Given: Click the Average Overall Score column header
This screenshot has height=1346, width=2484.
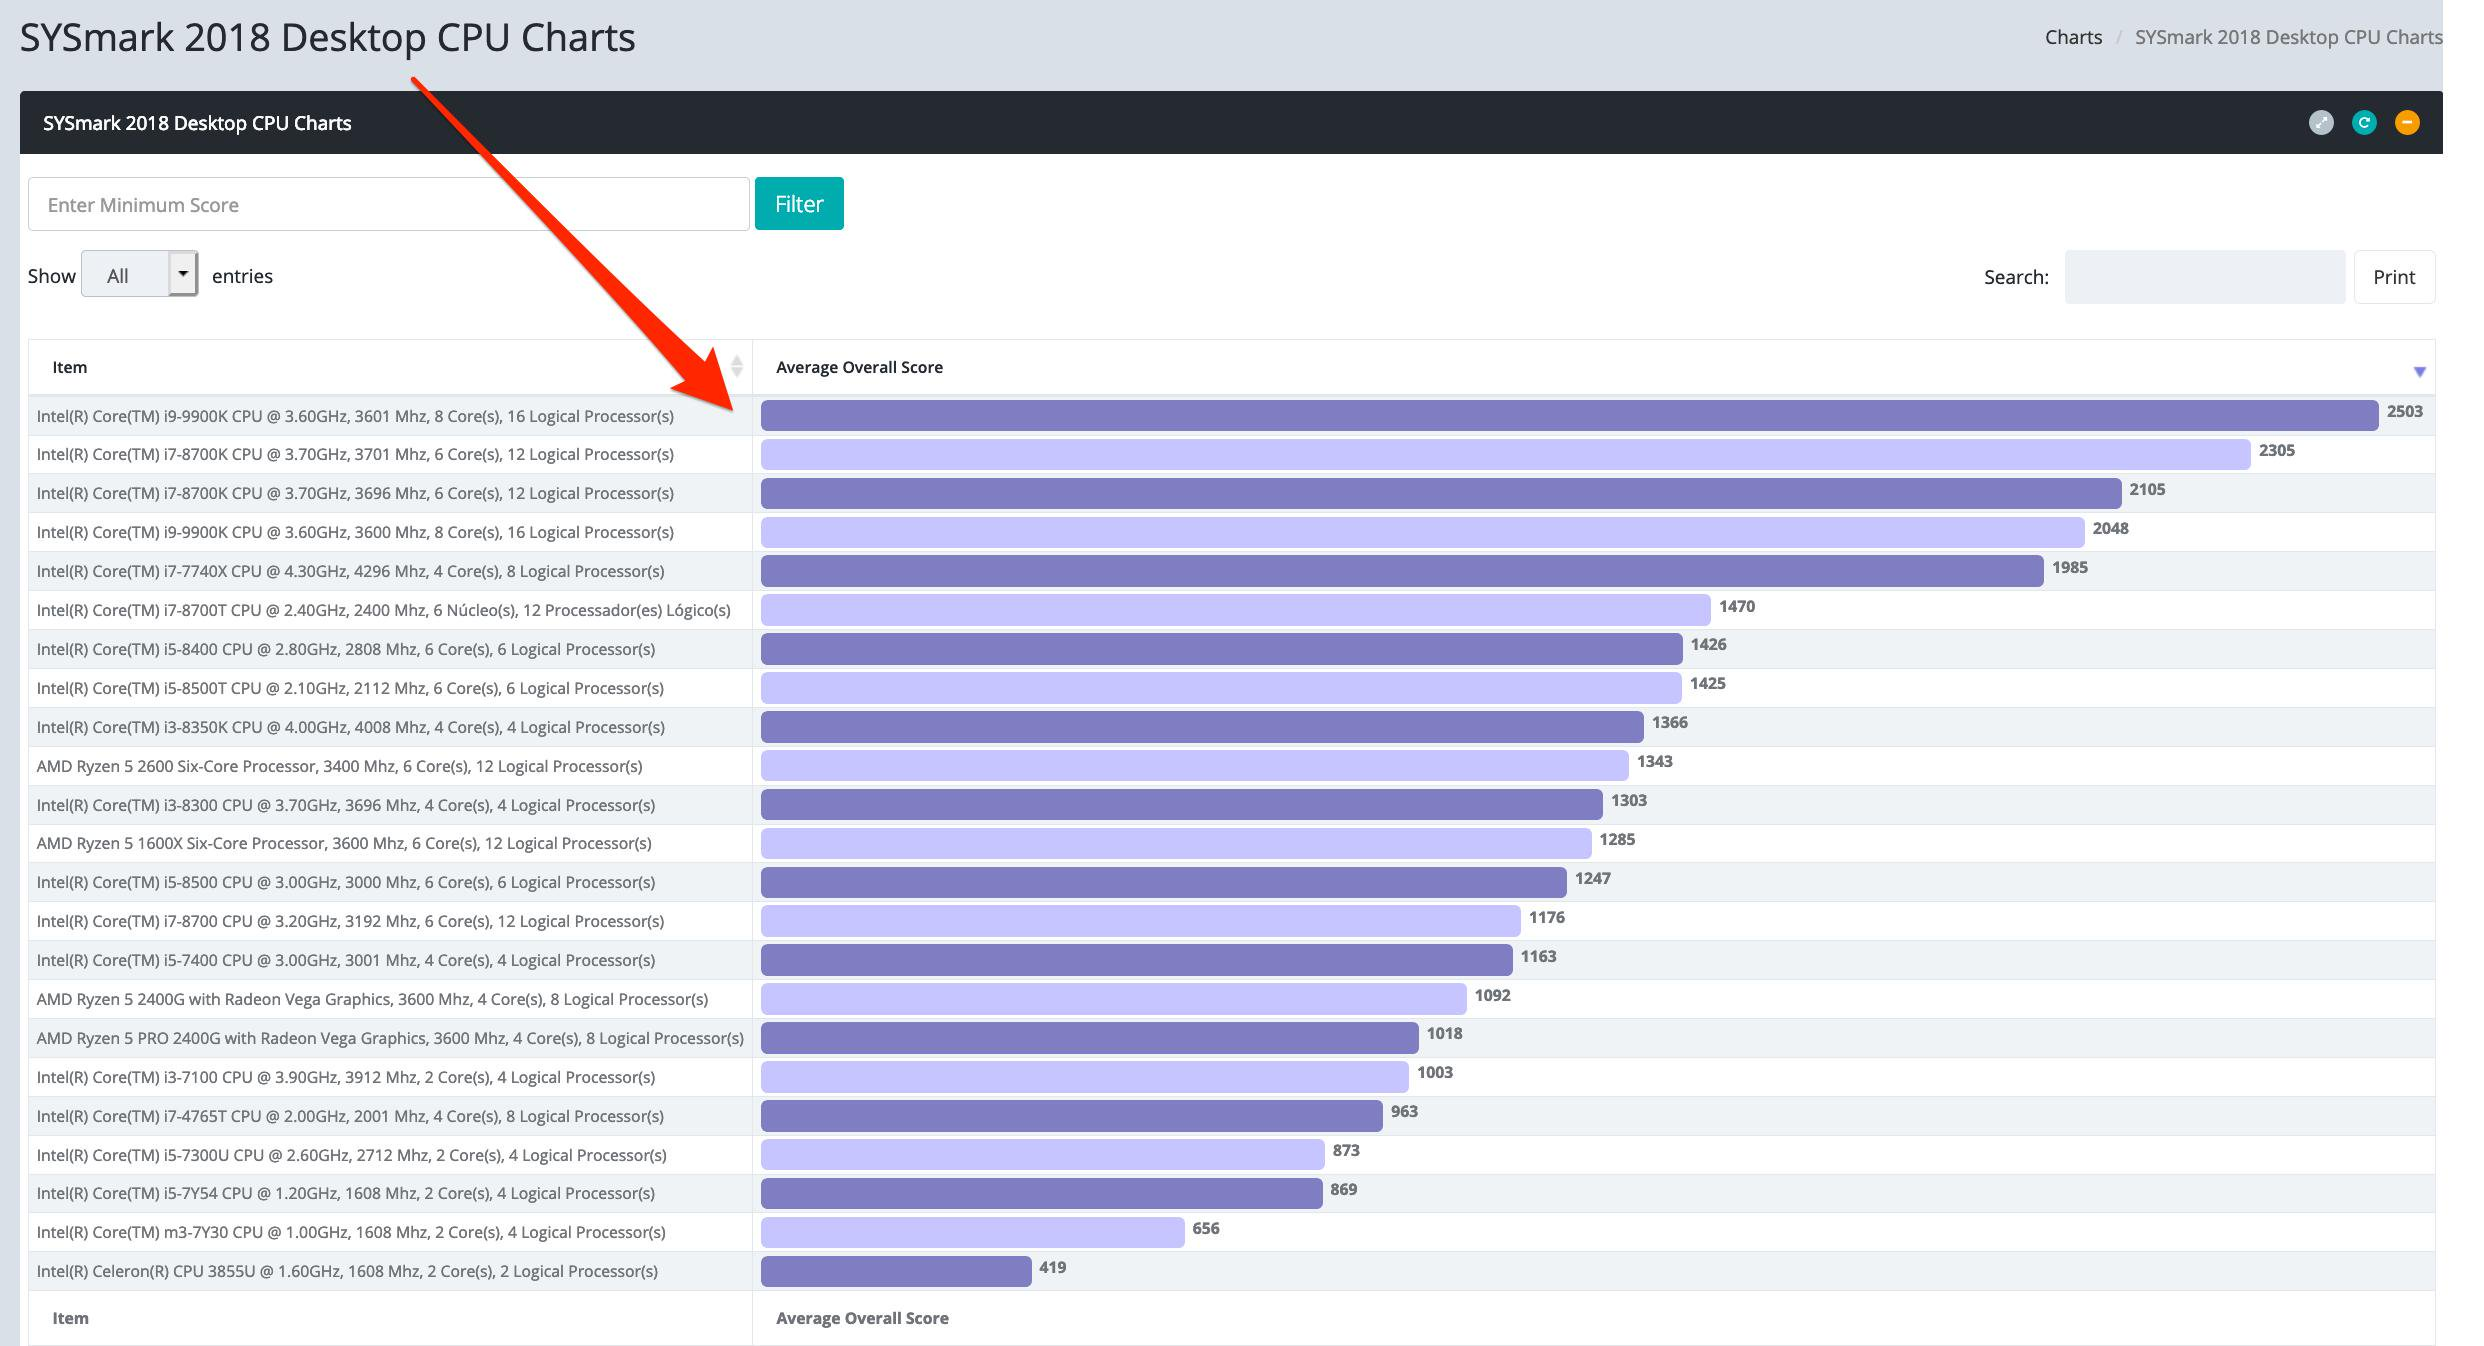Looking at the screenshot, I should pyautogui.click(x=859, y=367).
